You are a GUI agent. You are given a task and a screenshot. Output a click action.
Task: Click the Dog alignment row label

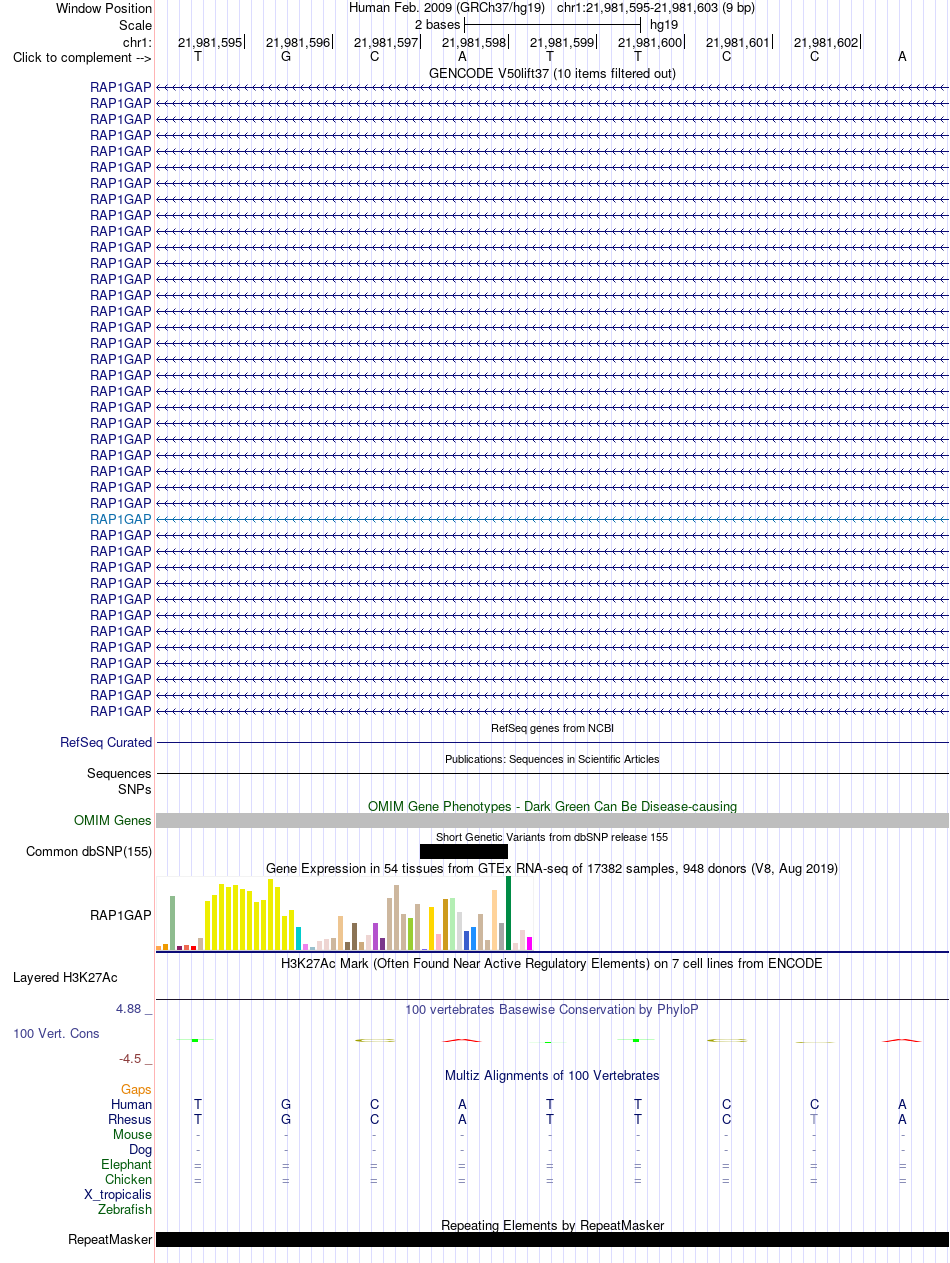pyautogui.click(x=141, y=1149)
